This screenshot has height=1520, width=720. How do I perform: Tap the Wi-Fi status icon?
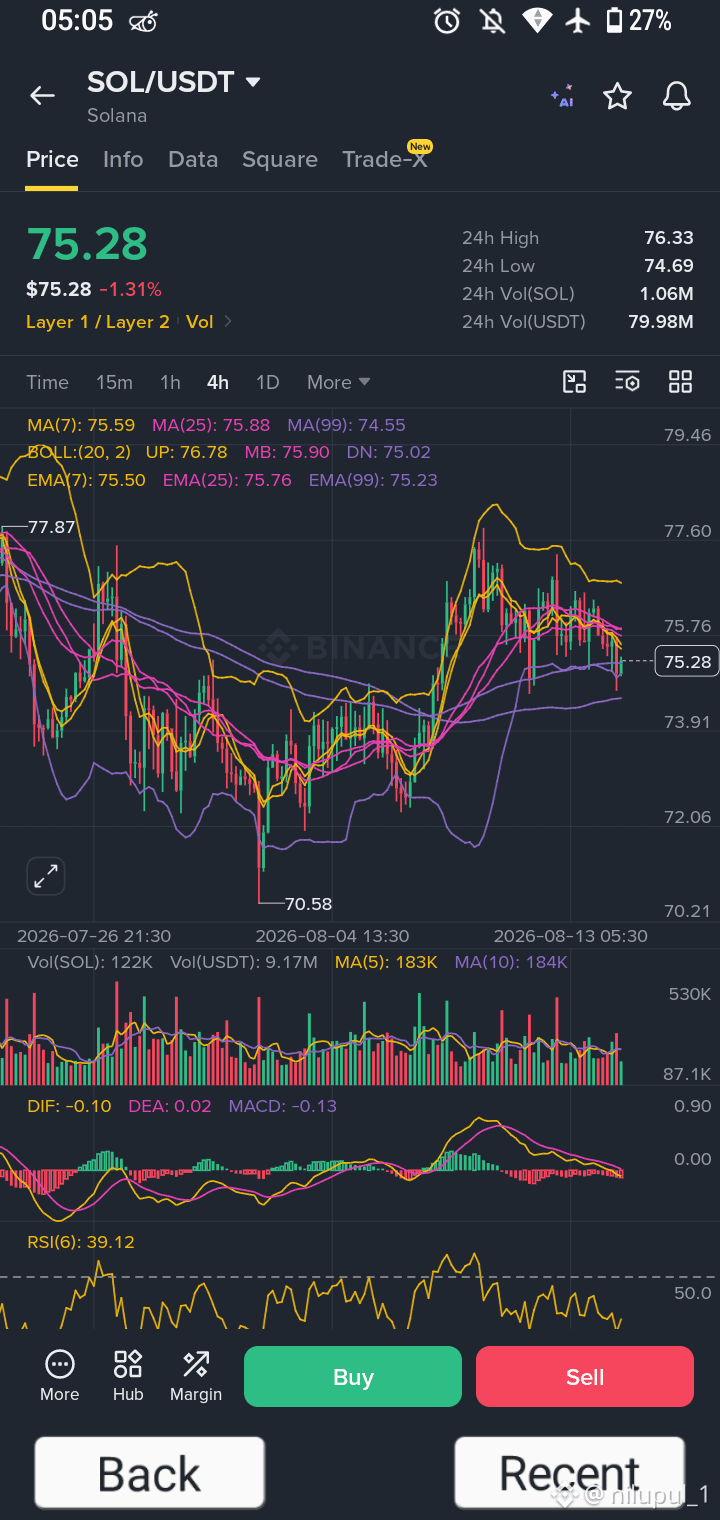tap(537, 21)
